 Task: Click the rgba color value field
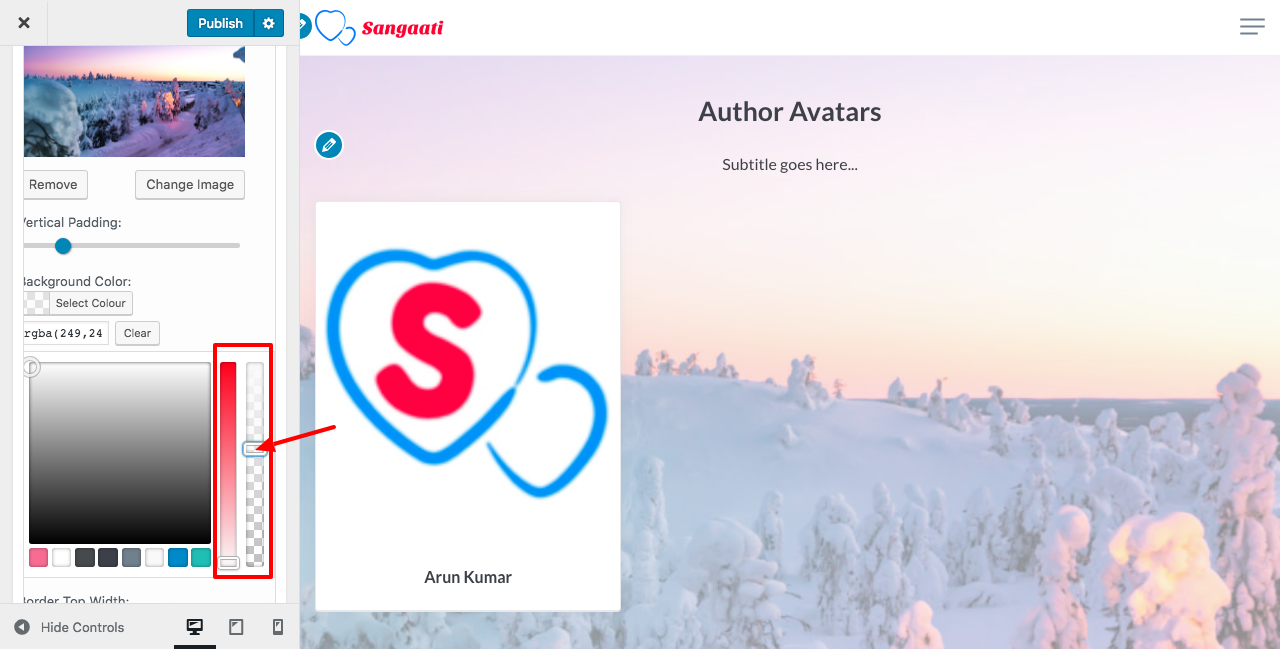65,333
